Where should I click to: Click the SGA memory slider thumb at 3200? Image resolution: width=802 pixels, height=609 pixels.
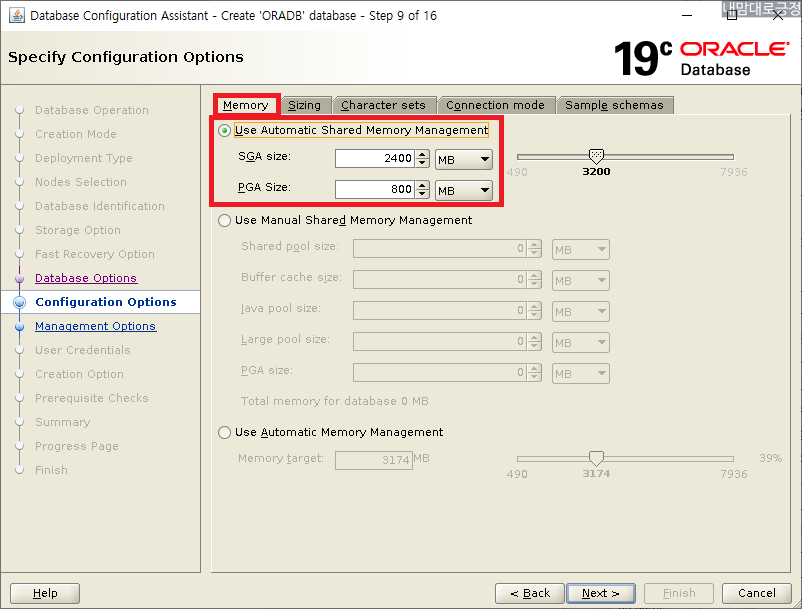(x=596, y=155)
